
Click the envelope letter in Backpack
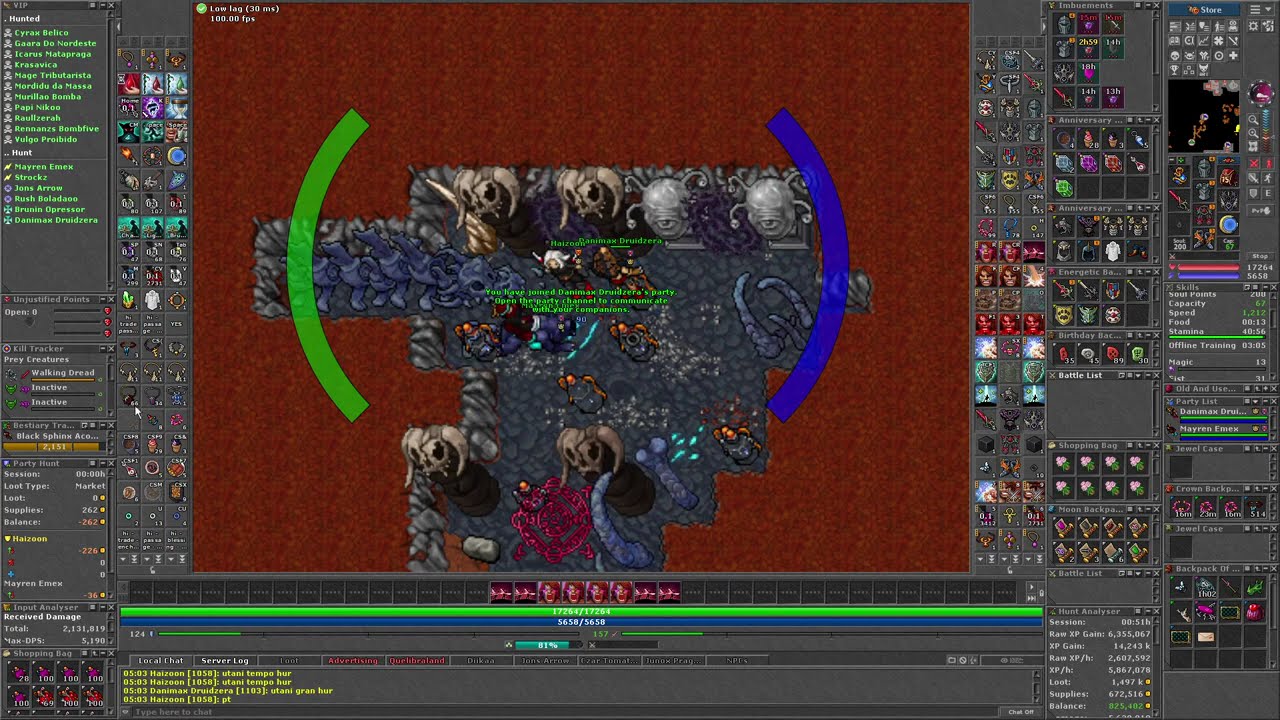pos(1206,637)
